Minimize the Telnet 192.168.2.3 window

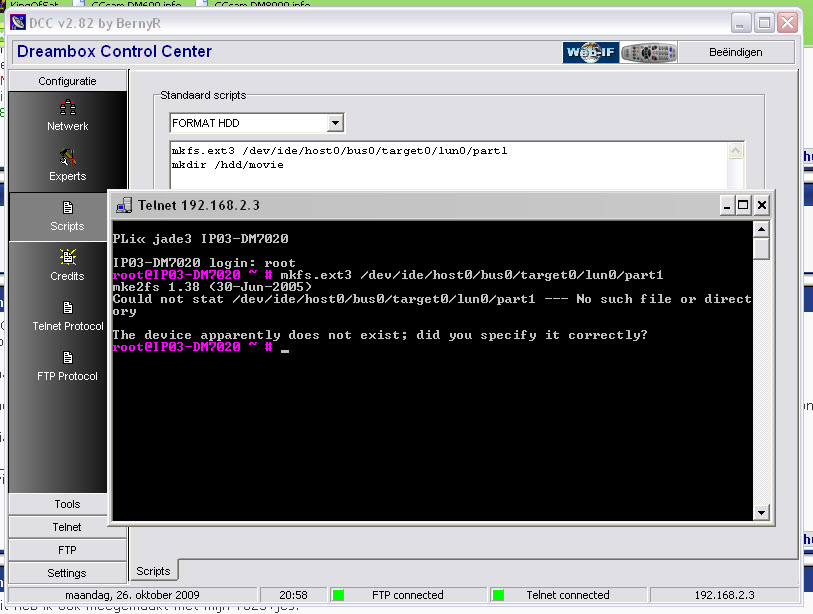coord(727,205)
